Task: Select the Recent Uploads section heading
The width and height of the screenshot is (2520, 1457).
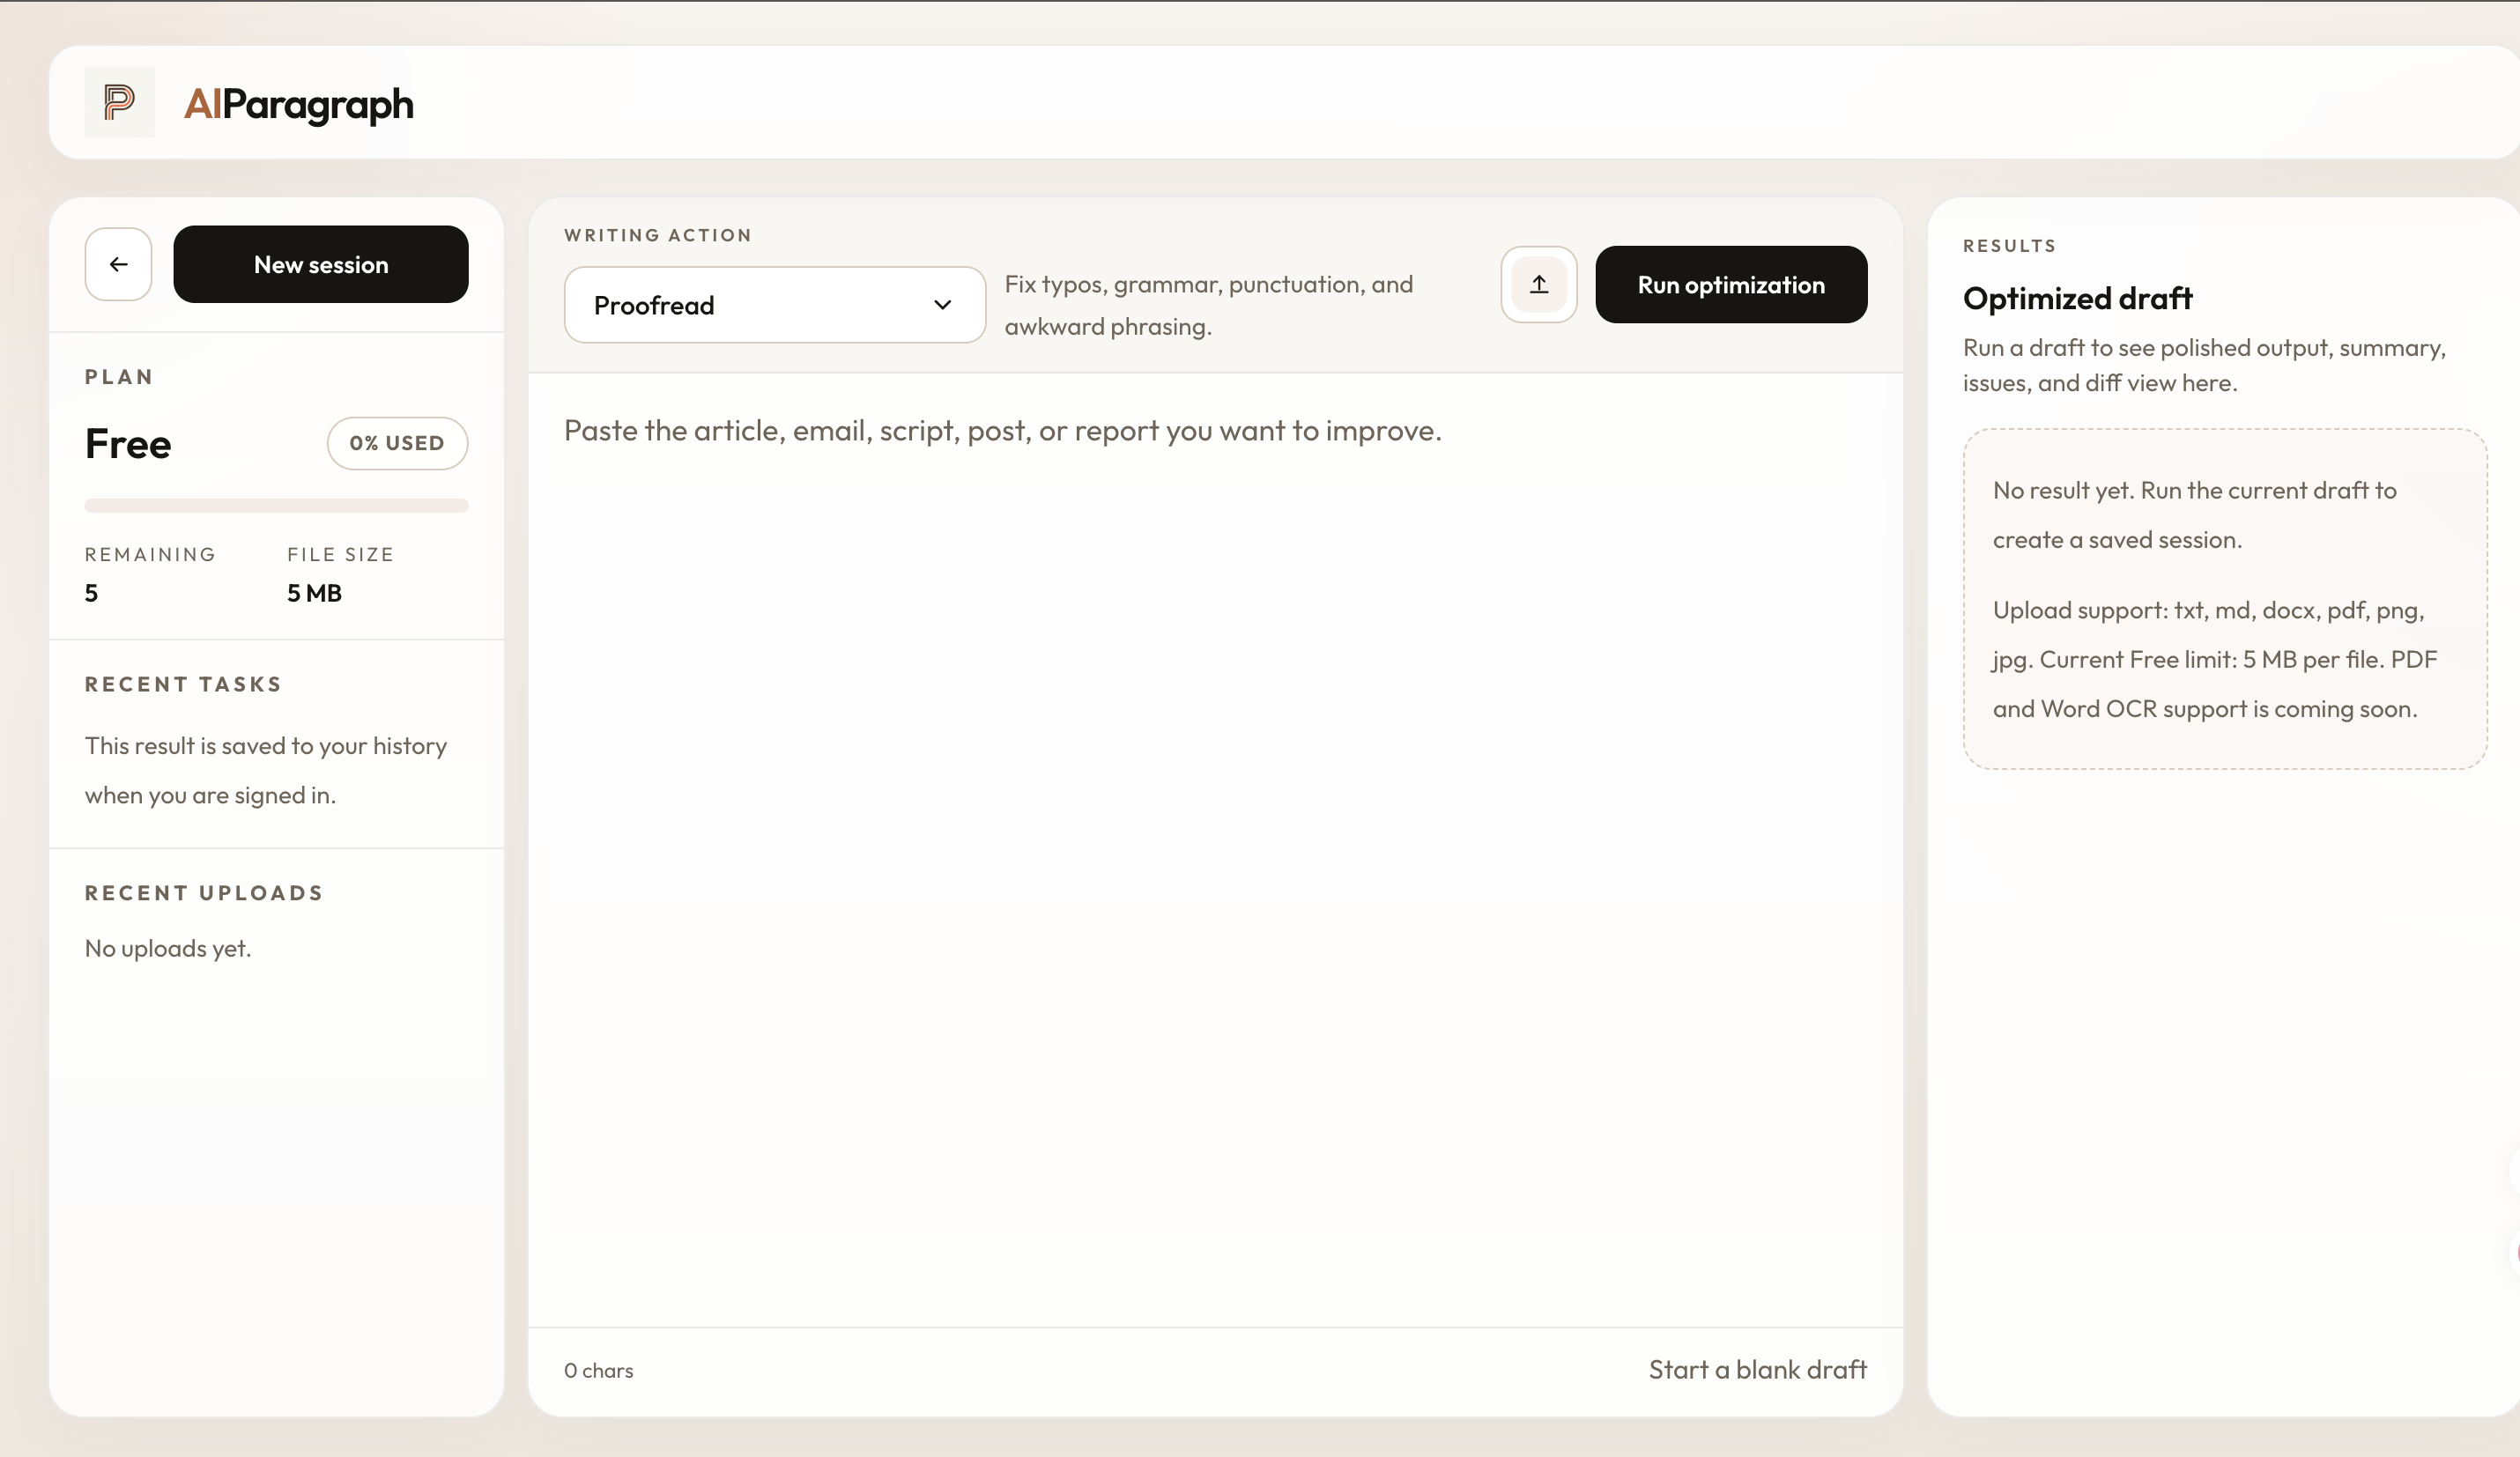Action: [x=204, y=892]
